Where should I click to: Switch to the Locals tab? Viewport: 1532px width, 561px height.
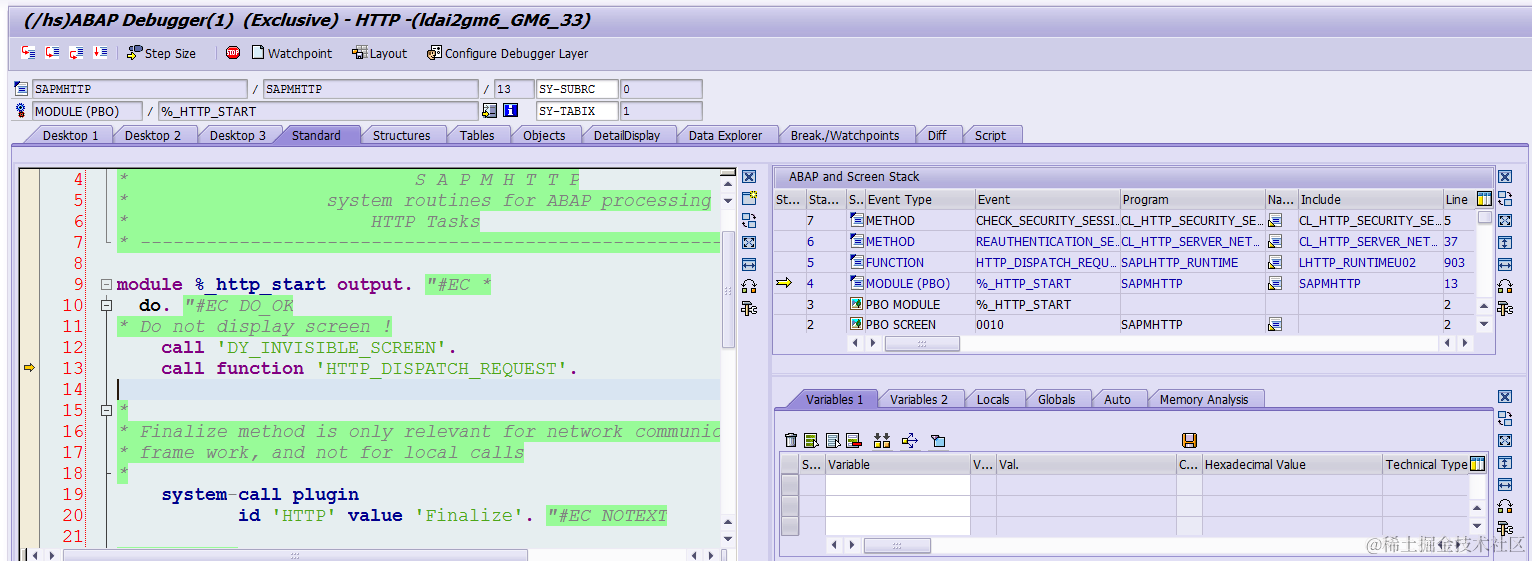993,399
